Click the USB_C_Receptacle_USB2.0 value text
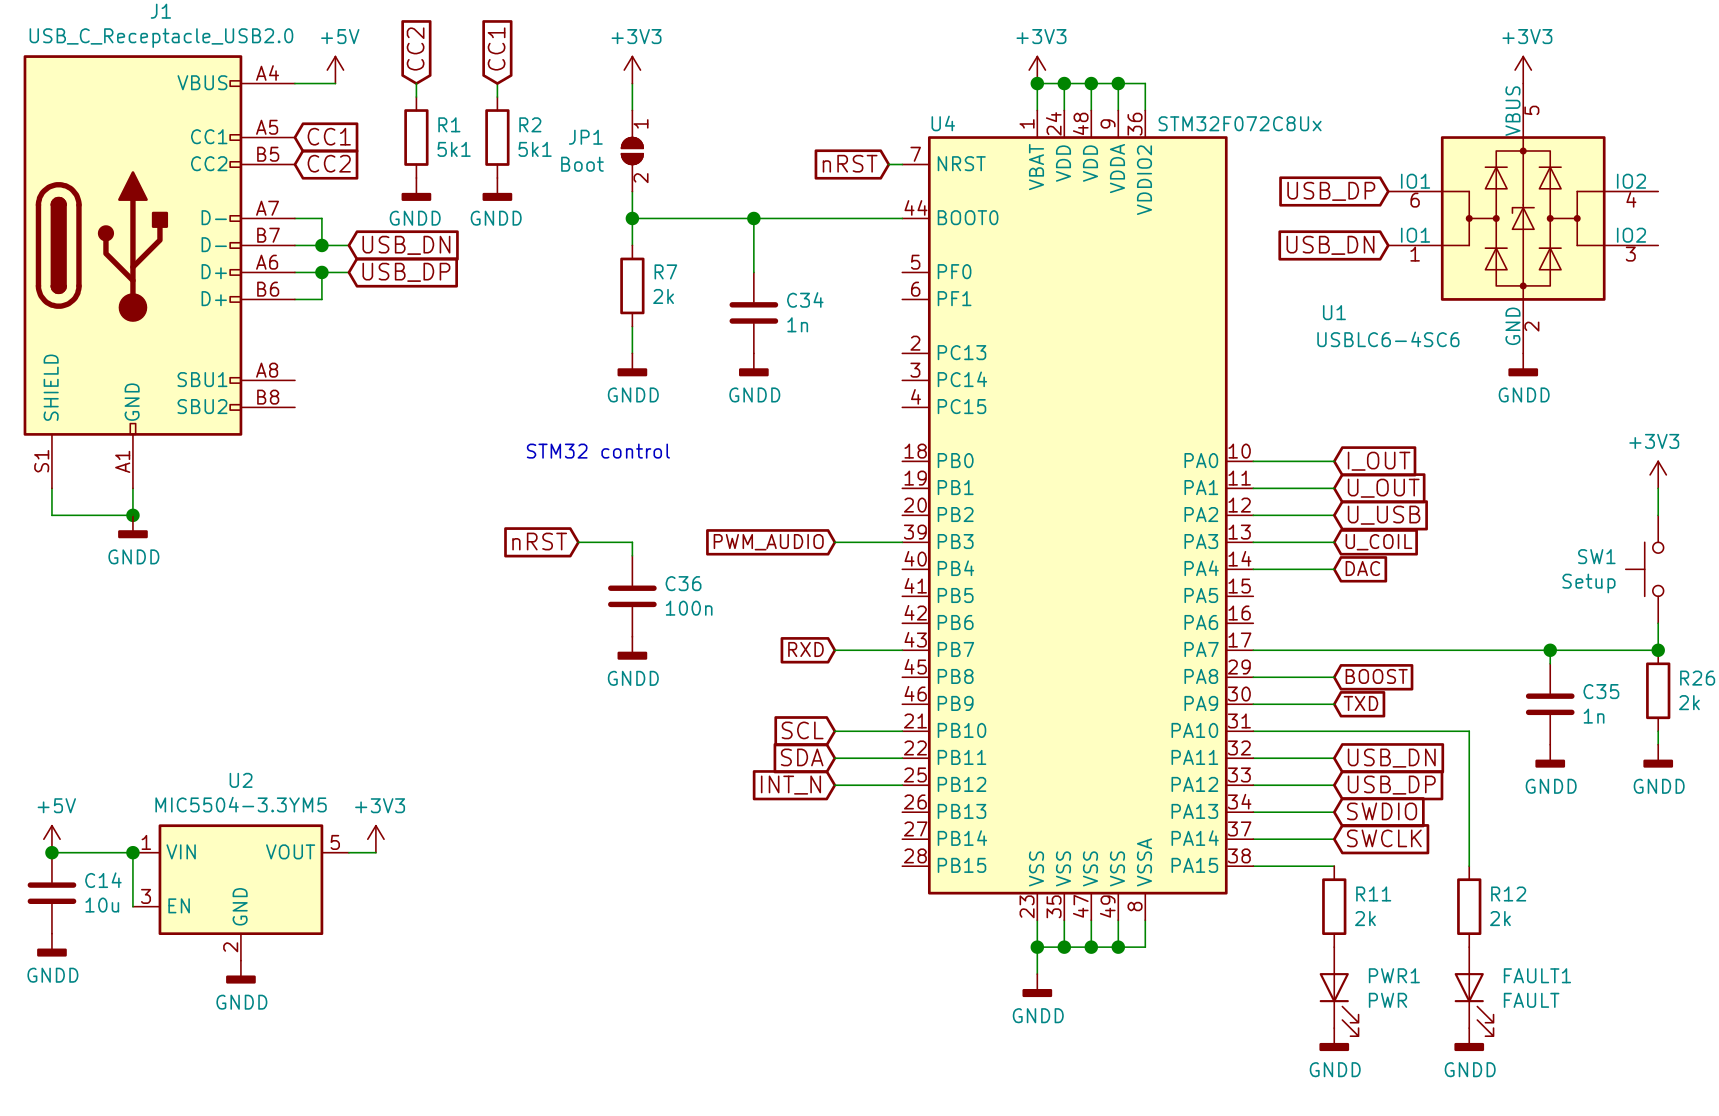1719x1116 pixels. tap(161, 37)
